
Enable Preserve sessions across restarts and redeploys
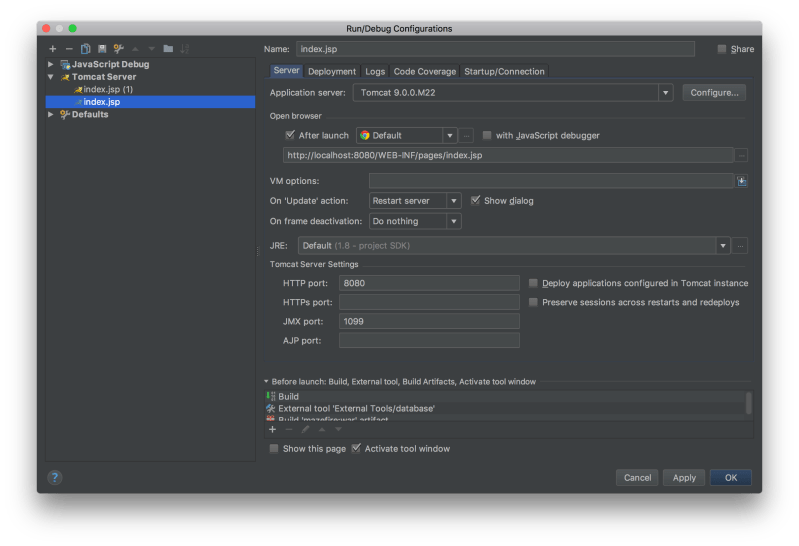click(533, 302)
